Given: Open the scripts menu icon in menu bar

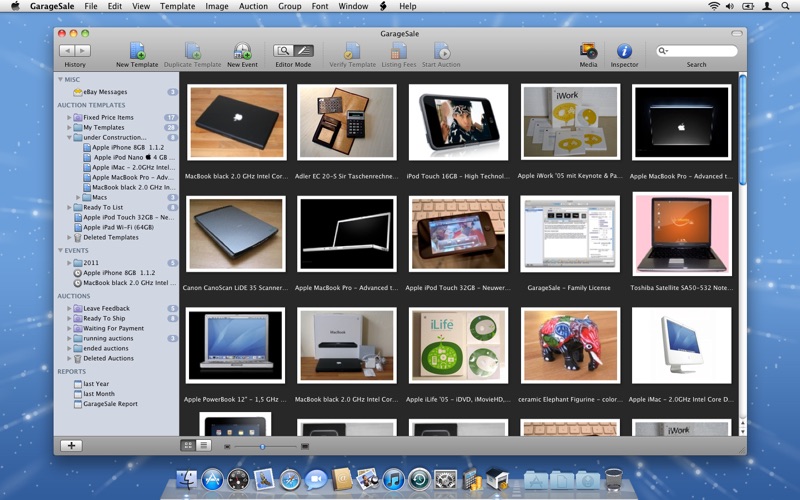Looking at the screenshot, I should (x=384, y=6).
